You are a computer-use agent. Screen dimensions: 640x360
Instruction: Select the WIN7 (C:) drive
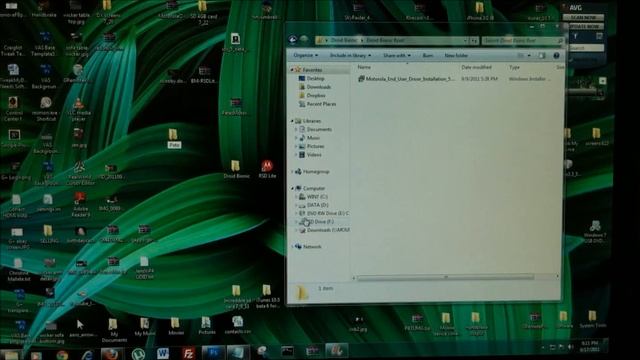pos(317,197)
